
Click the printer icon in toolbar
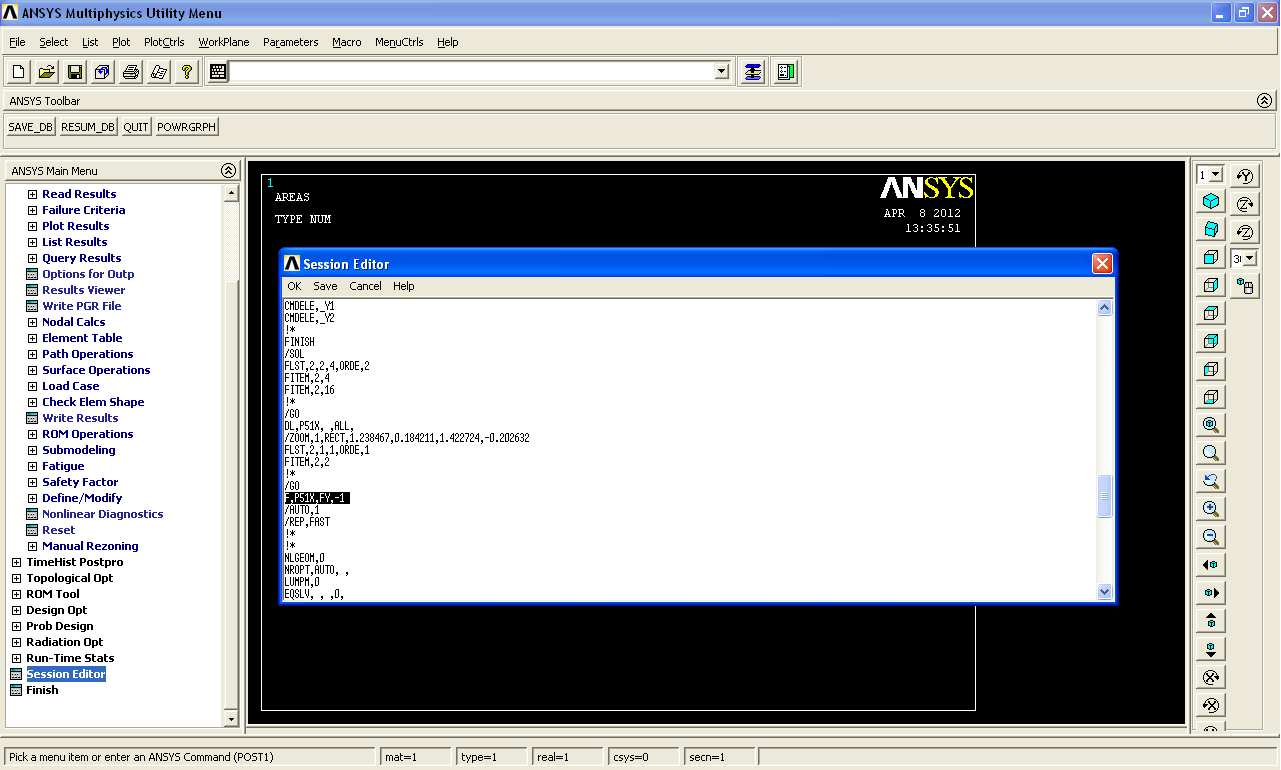131,72
